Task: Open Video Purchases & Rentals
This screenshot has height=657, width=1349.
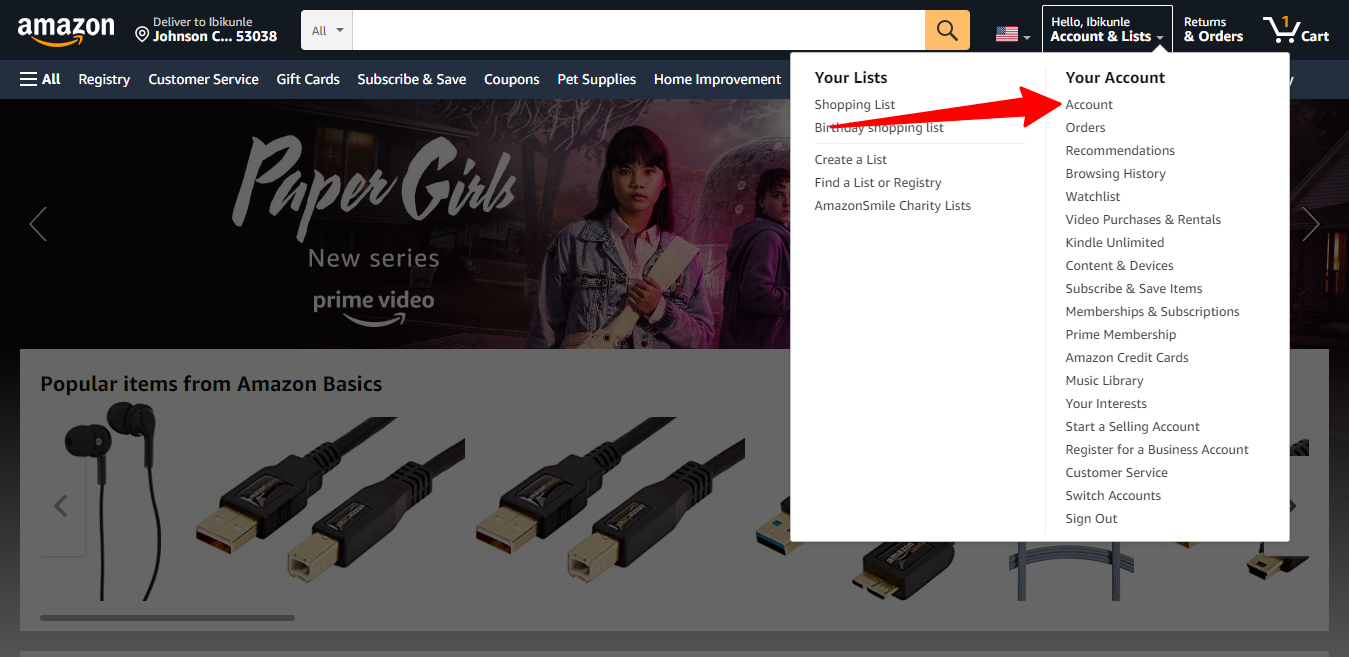Action: tap(1143, 220)
